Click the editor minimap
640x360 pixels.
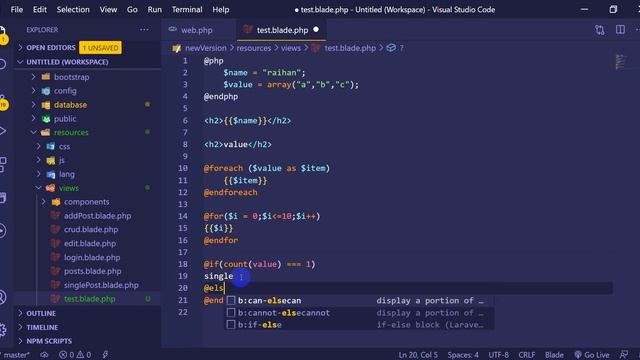tap(620, 62)
